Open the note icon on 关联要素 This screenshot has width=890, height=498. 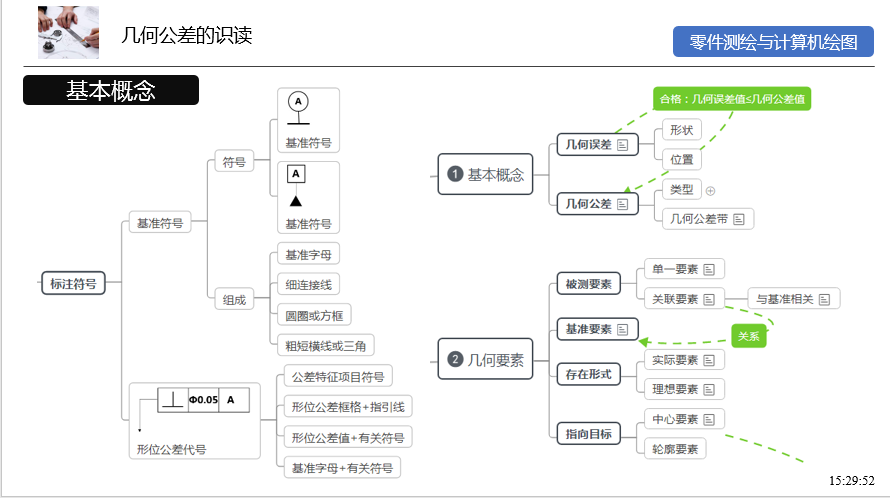pyautogui.click(x=709, y=299)
